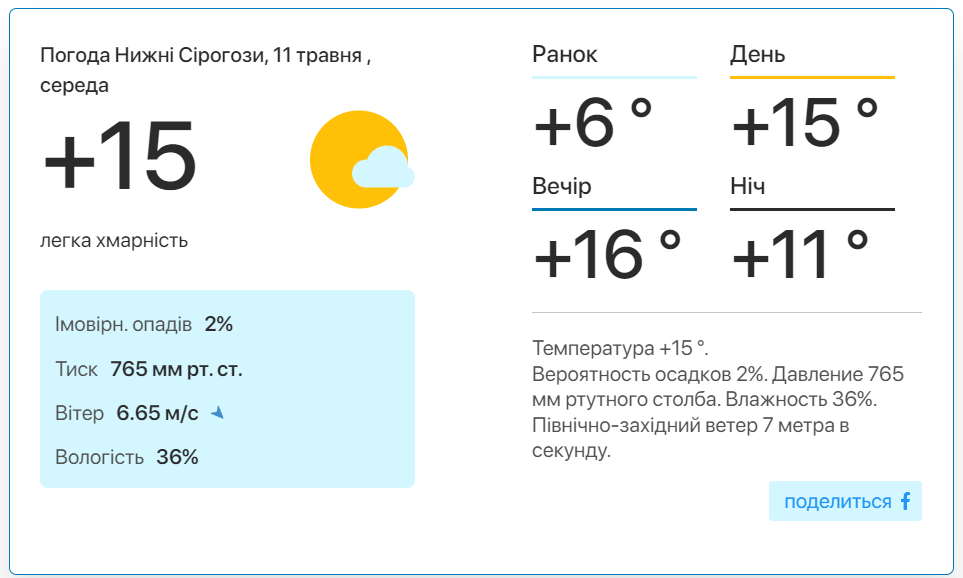Click the yellow underline beneath День
This screenshot has height=578, width=963.
click(x=812, y=77)
